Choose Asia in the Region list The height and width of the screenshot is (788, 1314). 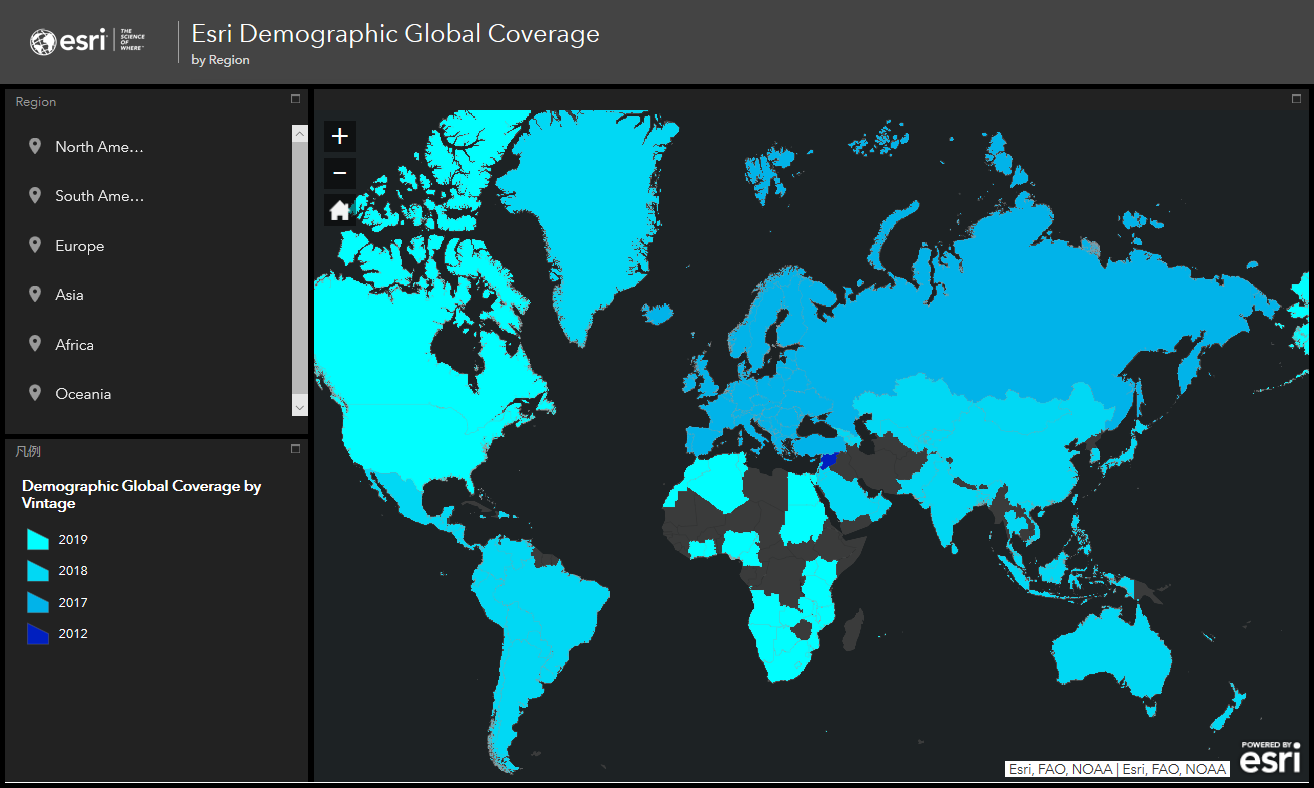70,295
